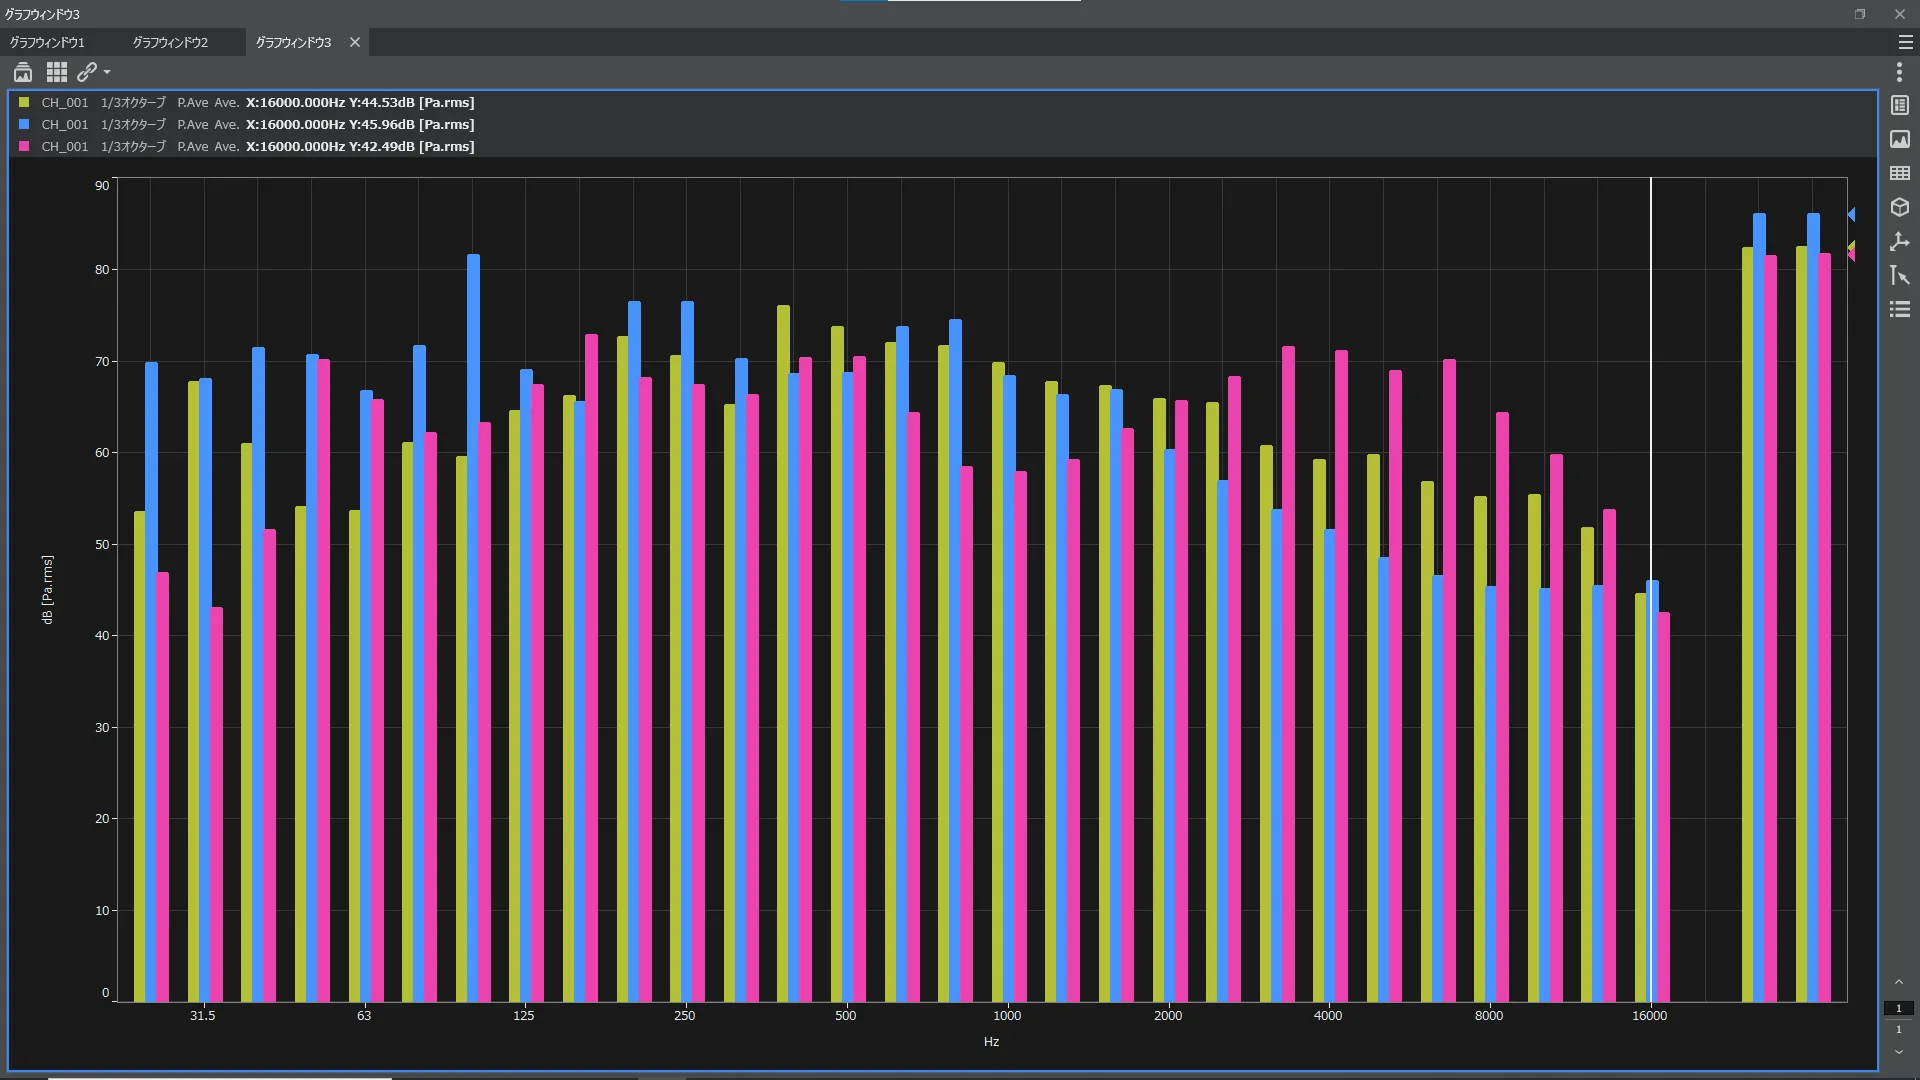This screenshot has width=1920, height=1080.
Task: Switch to グラフウィンドウ1 tab
Action: (47, 42)
